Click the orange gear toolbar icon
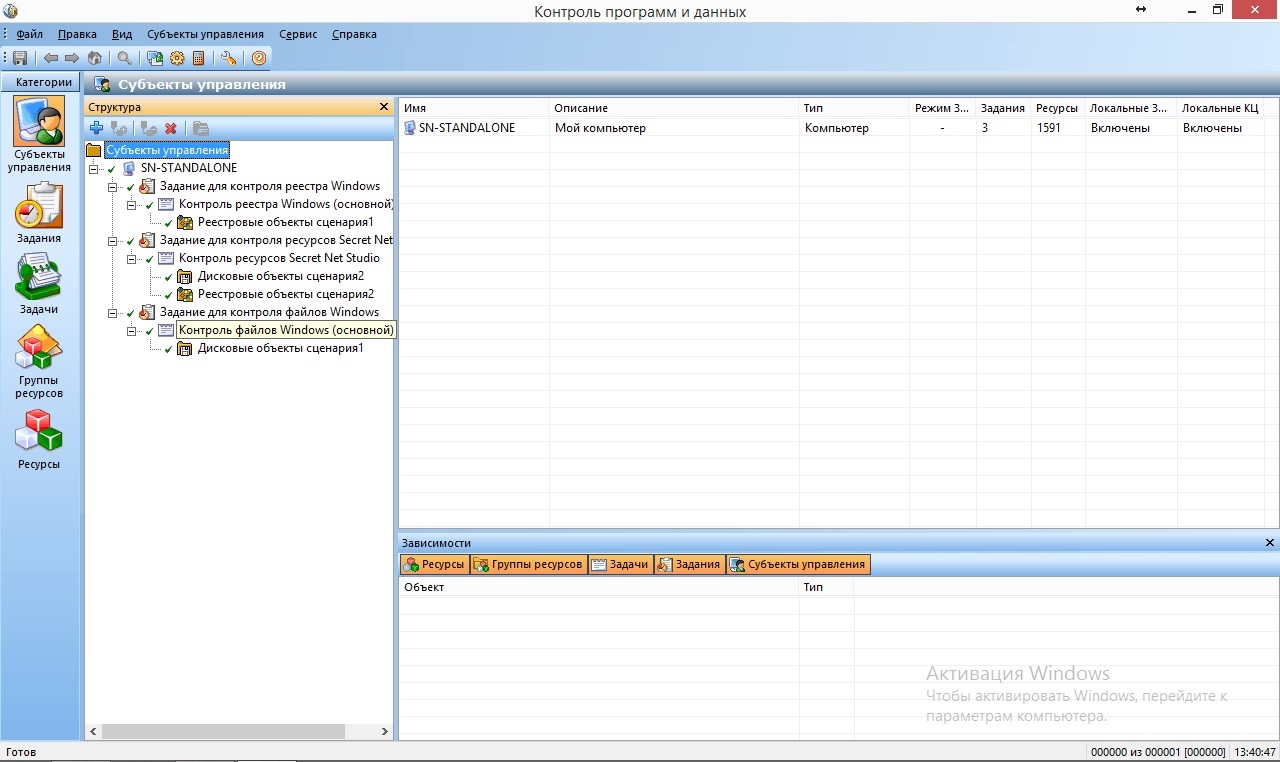Image resolution: width=1280 pixels, height=762 pixels. tap(177, 58)
